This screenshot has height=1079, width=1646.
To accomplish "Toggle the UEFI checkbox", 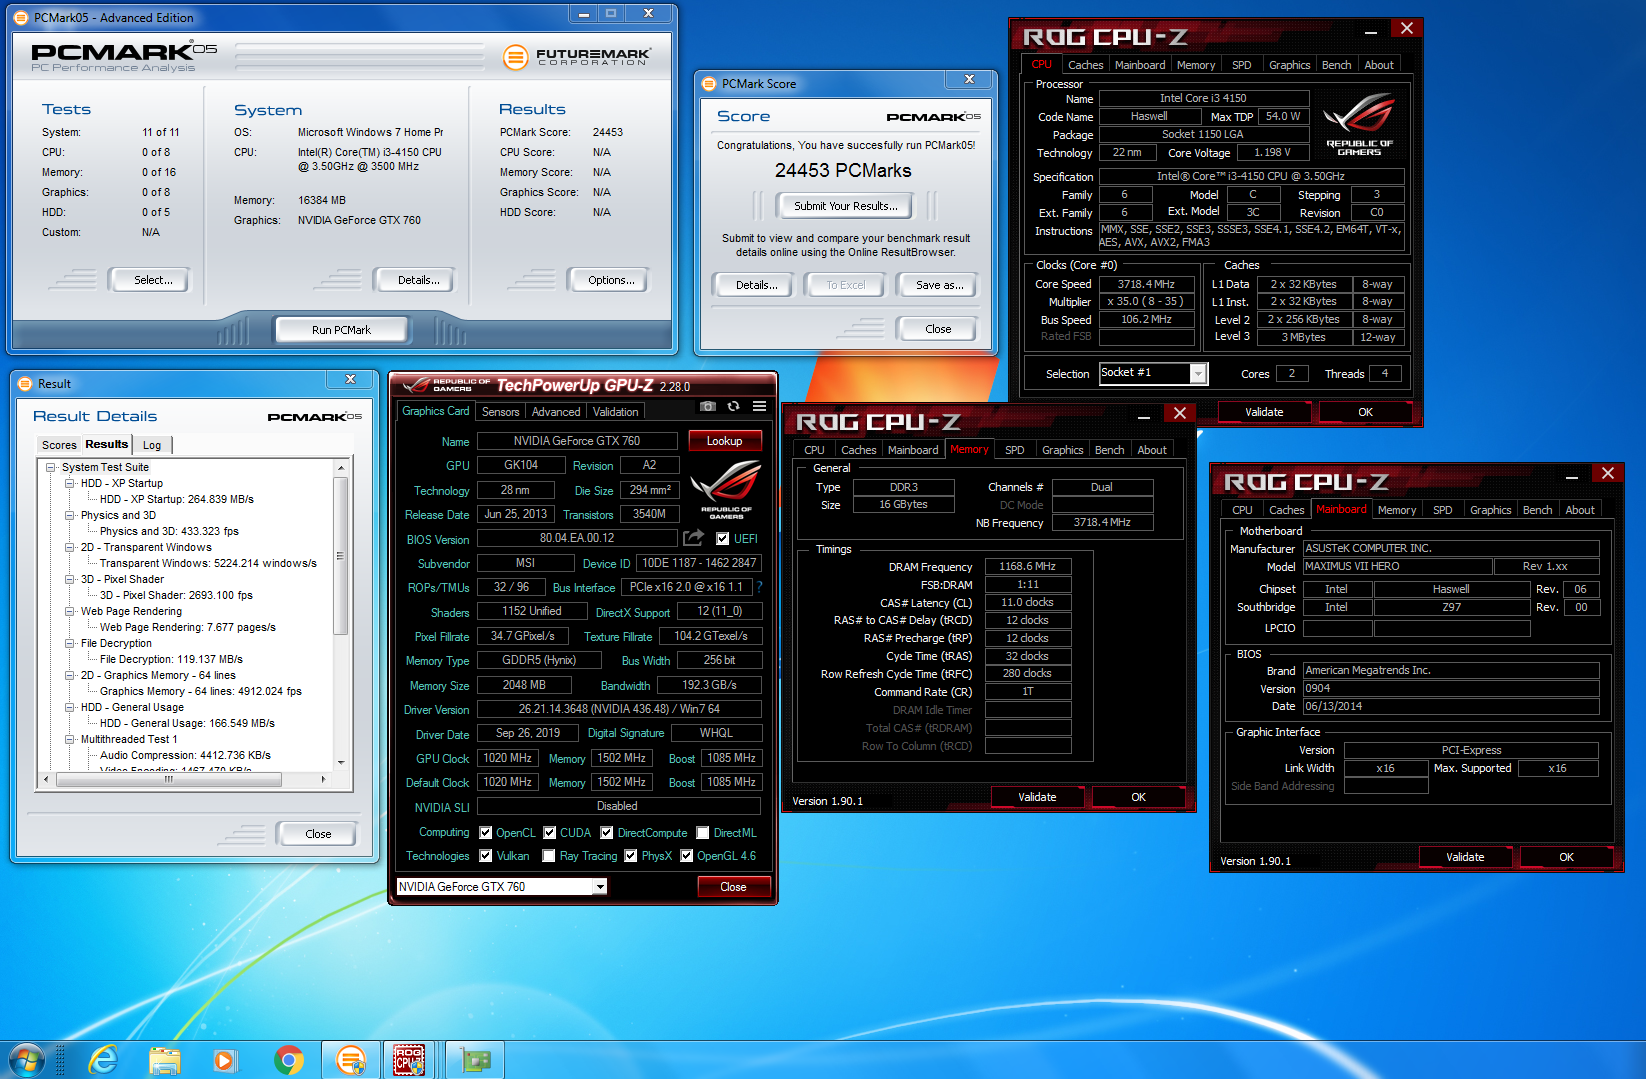I will pos(723,538).
